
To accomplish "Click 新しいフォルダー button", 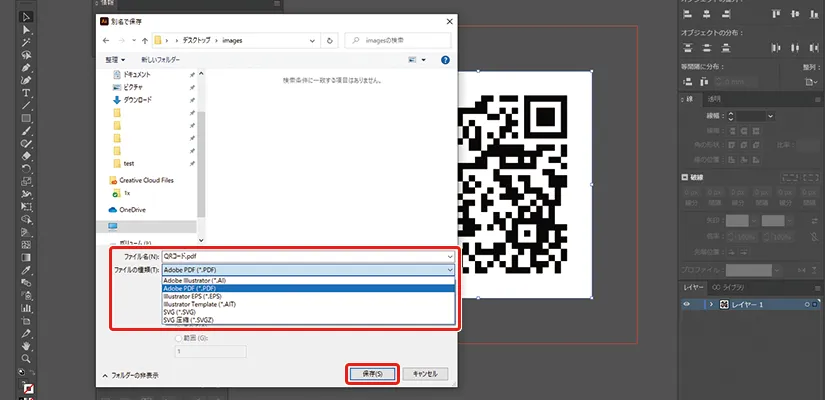I will coord(160,60).
